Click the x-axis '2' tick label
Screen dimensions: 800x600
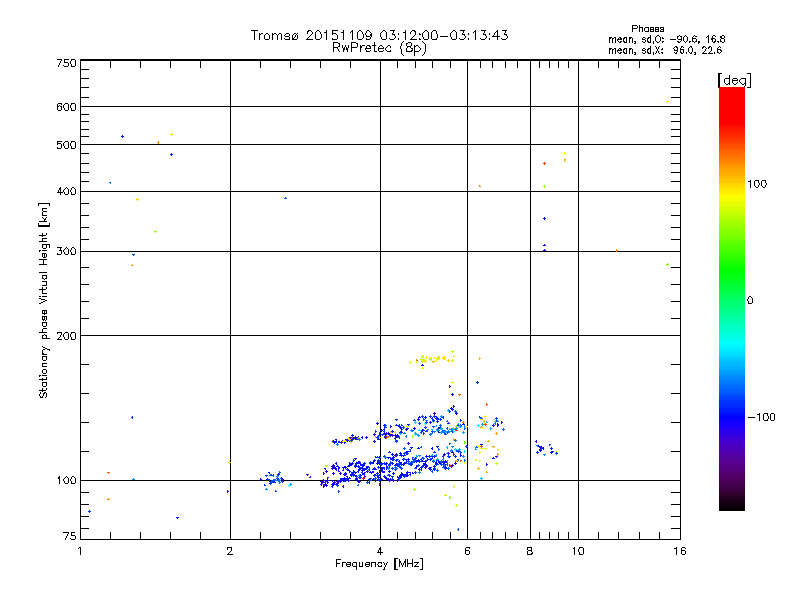click(230, 551)
